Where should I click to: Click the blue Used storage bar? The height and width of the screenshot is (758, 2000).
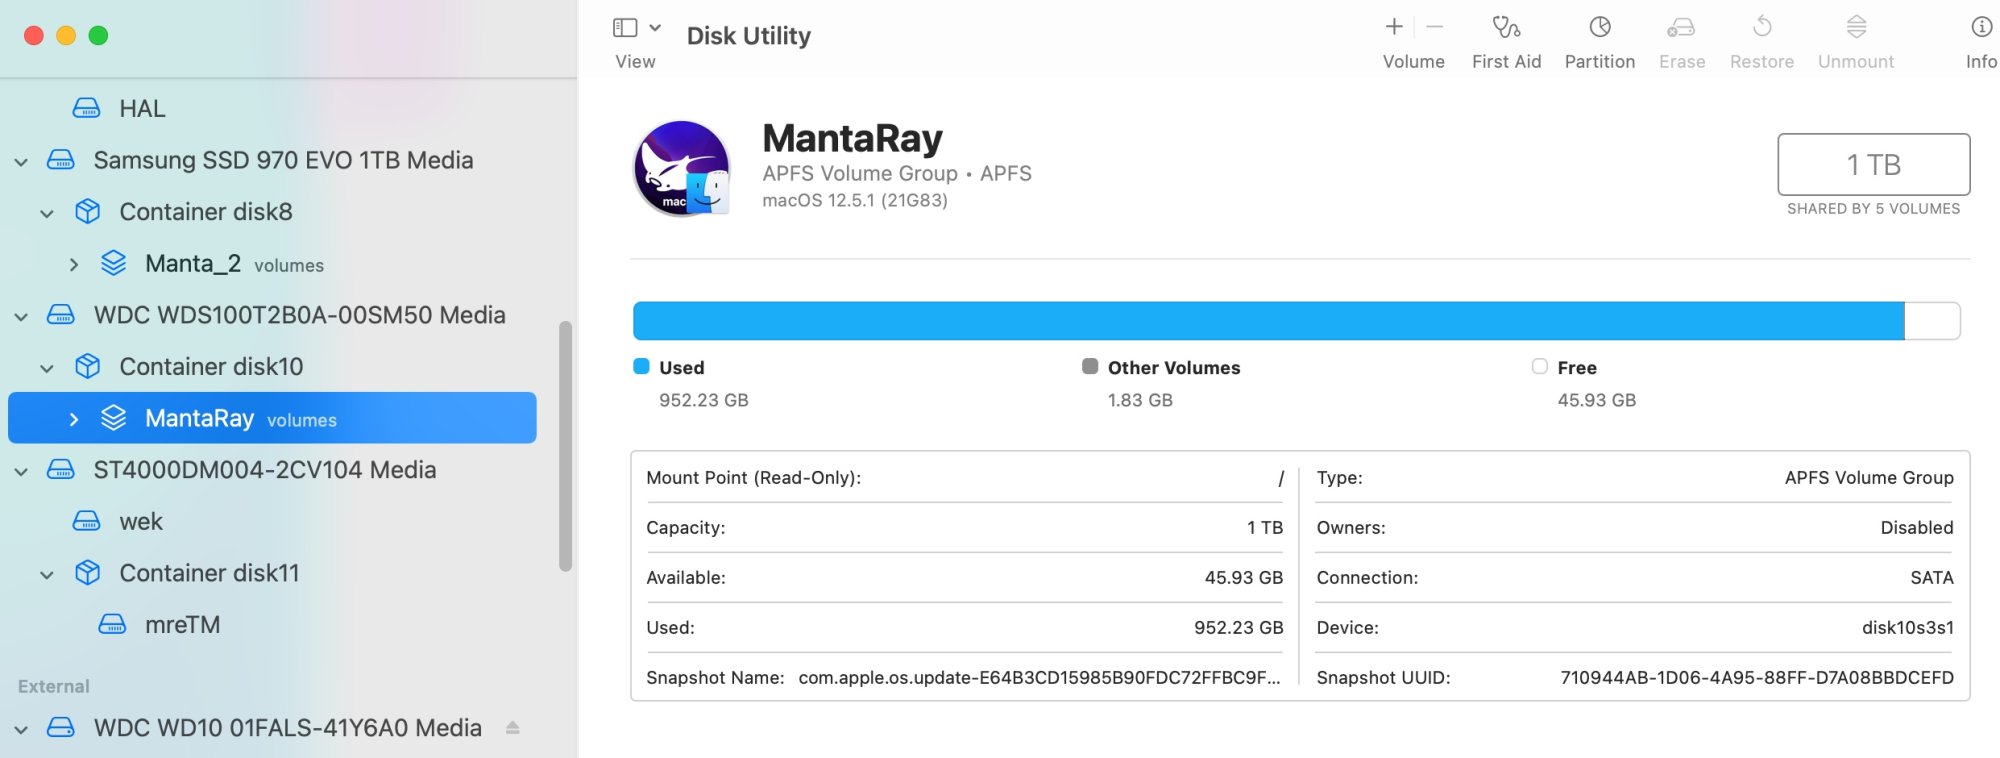(1268, 321)
